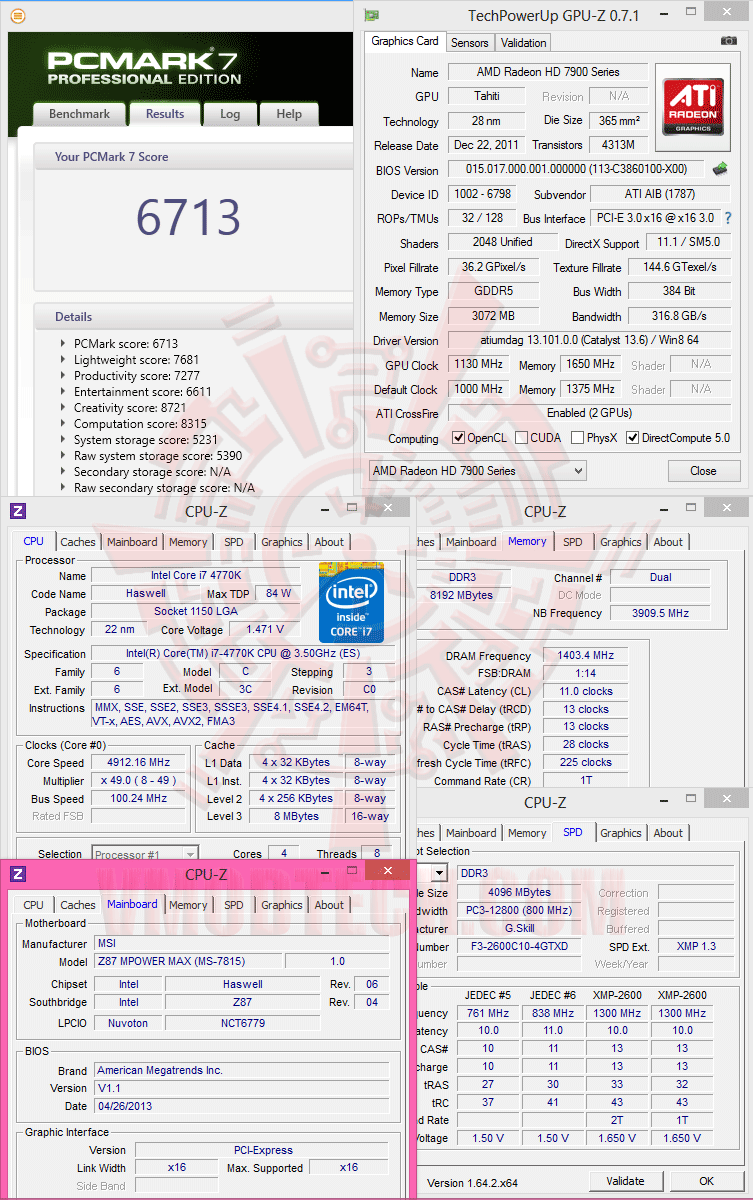Click the green BIOS save chip icon
Viewport: 753px width, 1200px height.
tap(720, 169)
